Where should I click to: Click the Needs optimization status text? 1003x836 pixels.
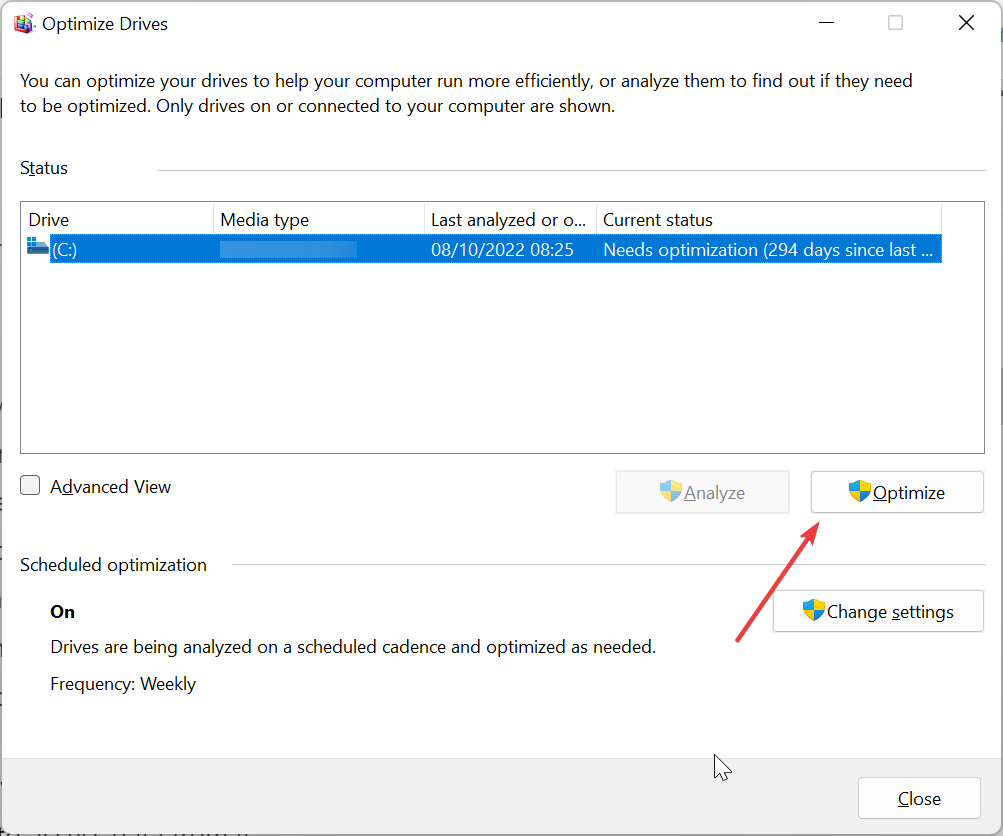(768, 249)
